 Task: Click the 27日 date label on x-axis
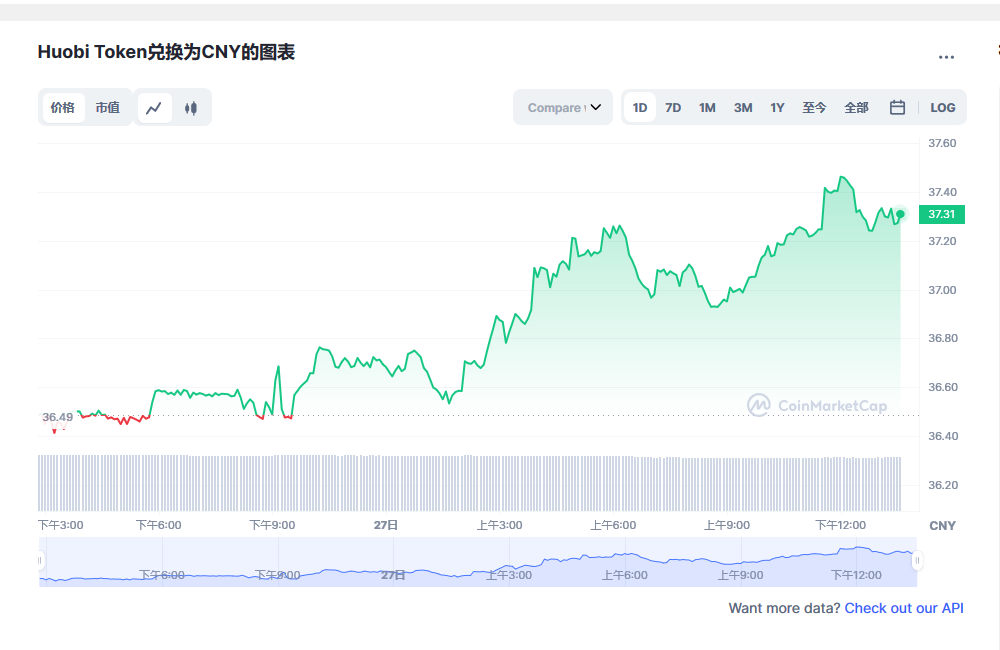[x=386, y=525]
